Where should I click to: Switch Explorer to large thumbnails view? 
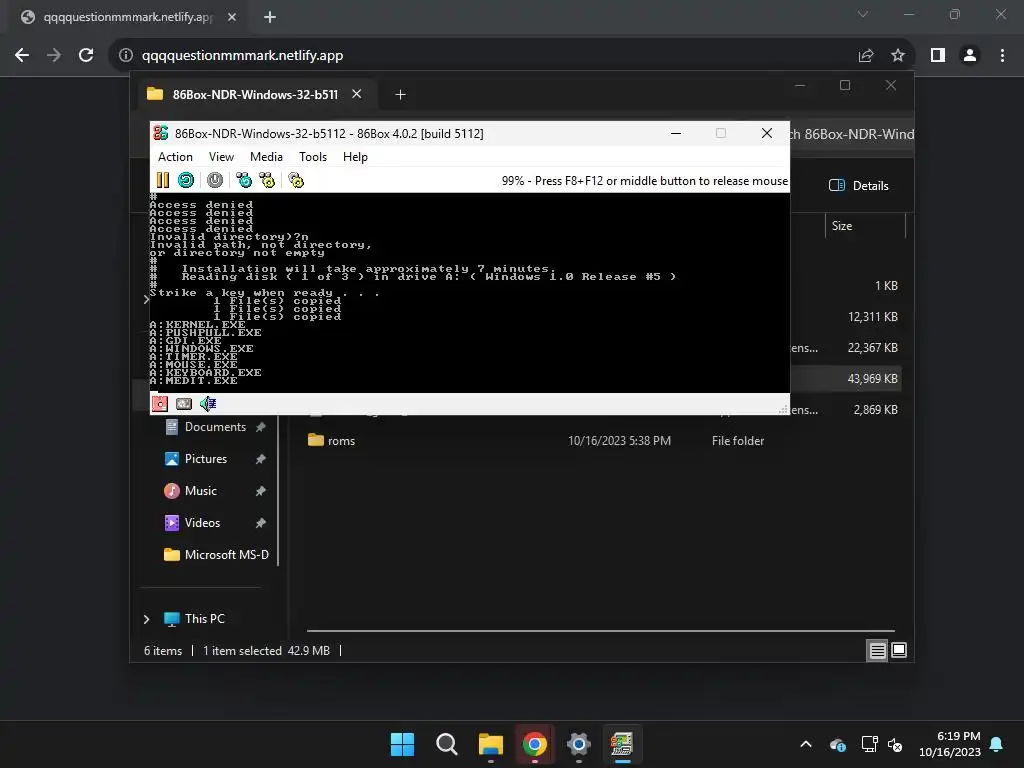point(899,650)
